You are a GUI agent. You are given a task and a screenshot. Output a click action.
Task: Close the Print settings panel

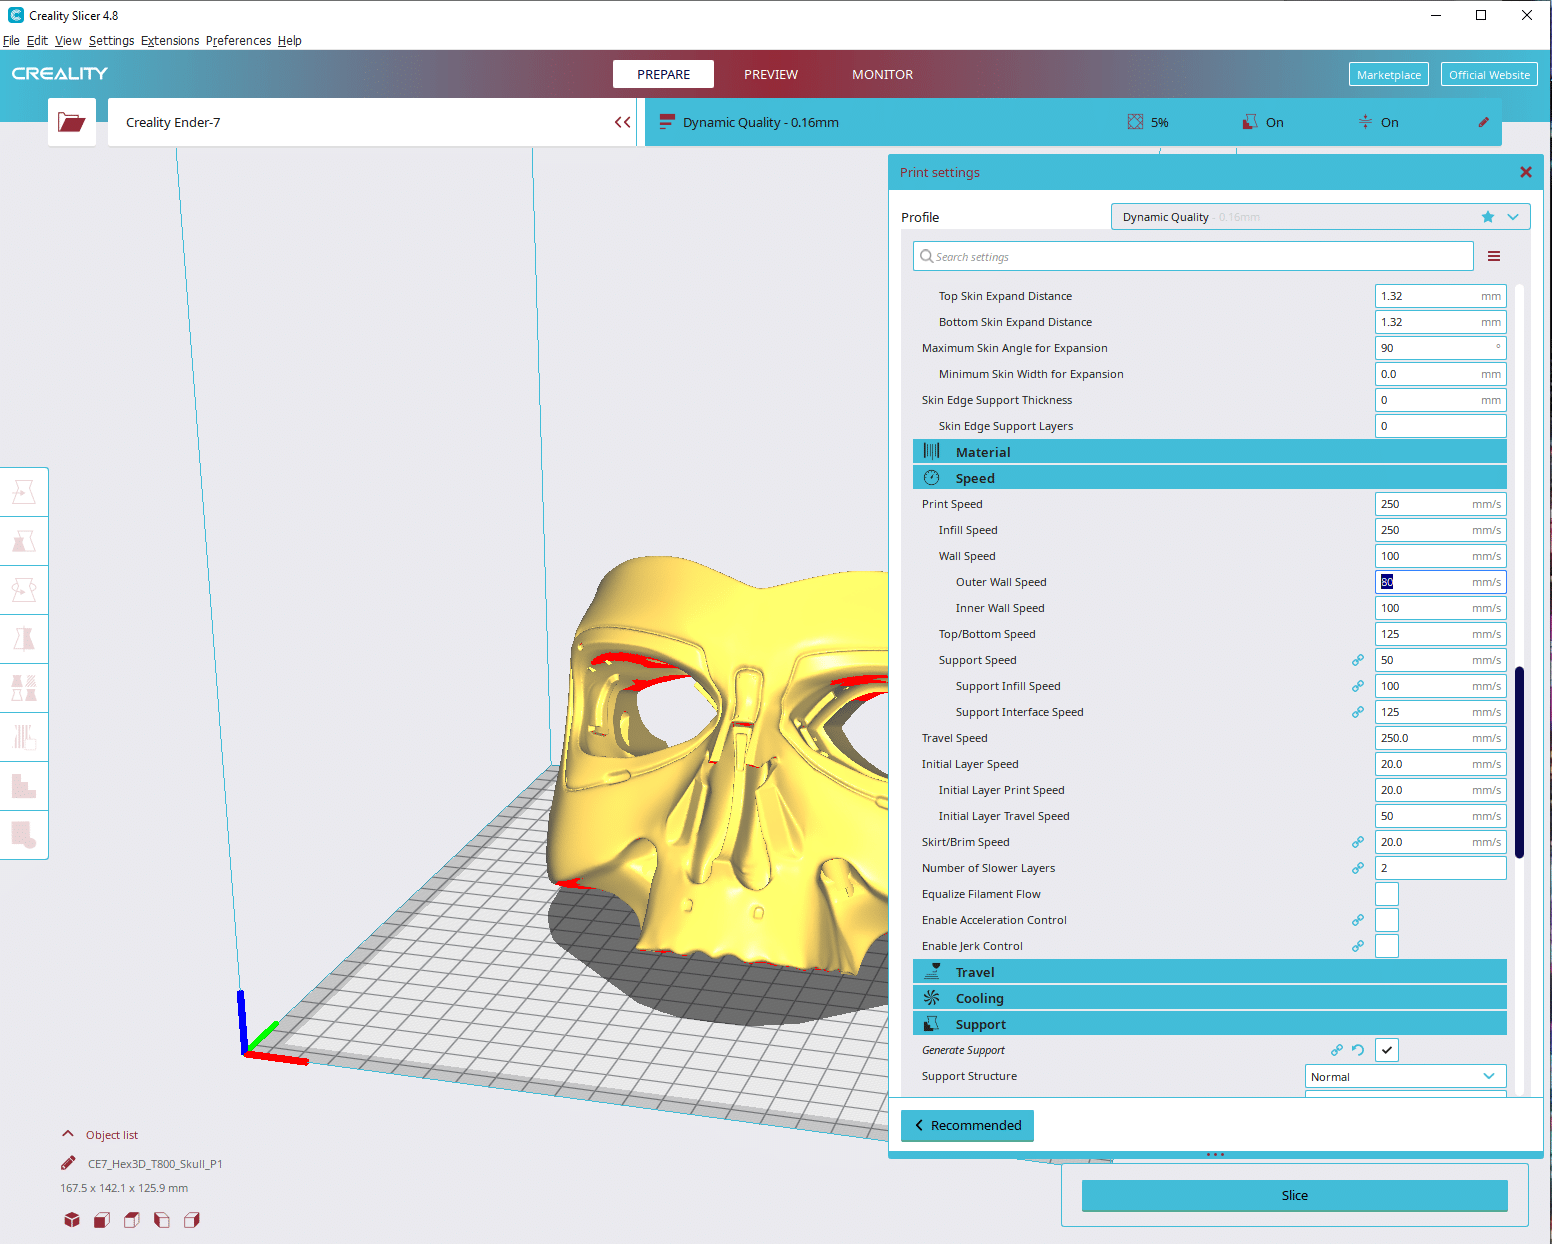point(1526,172)
